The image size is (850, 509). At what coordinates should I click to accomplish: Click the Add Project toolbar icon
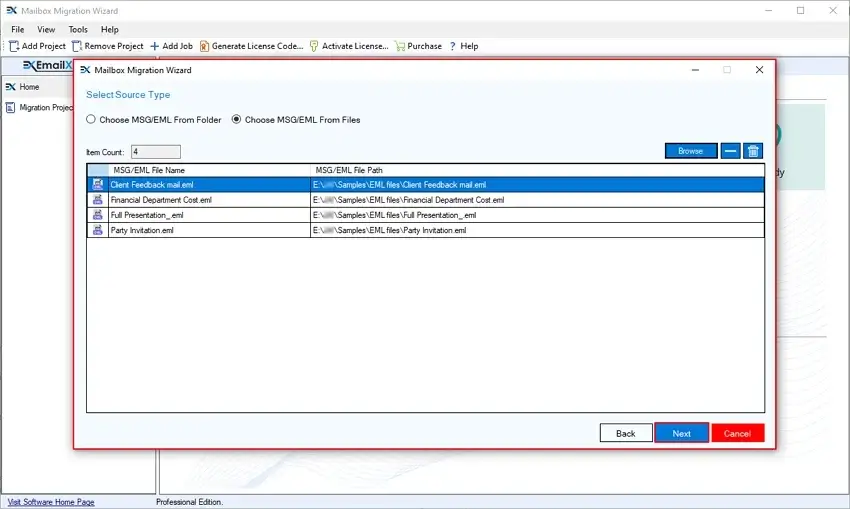pyautogui.click(x=14, y=46)
